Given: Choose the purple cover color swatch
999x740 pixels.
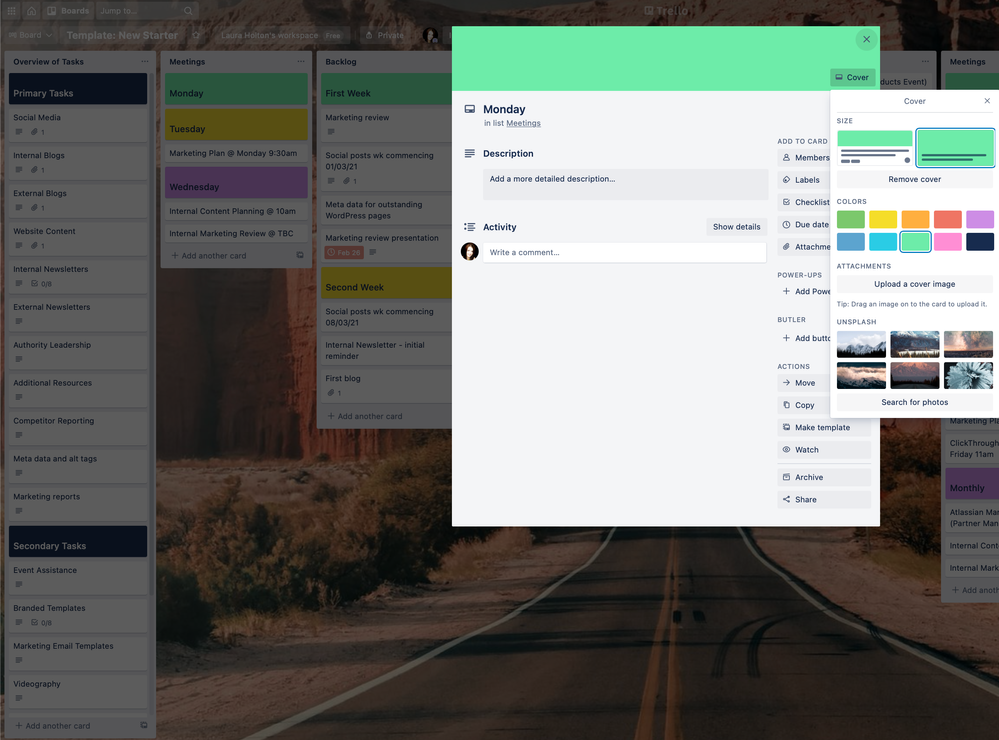Looking at the screenshot, I should click(980, 219).
